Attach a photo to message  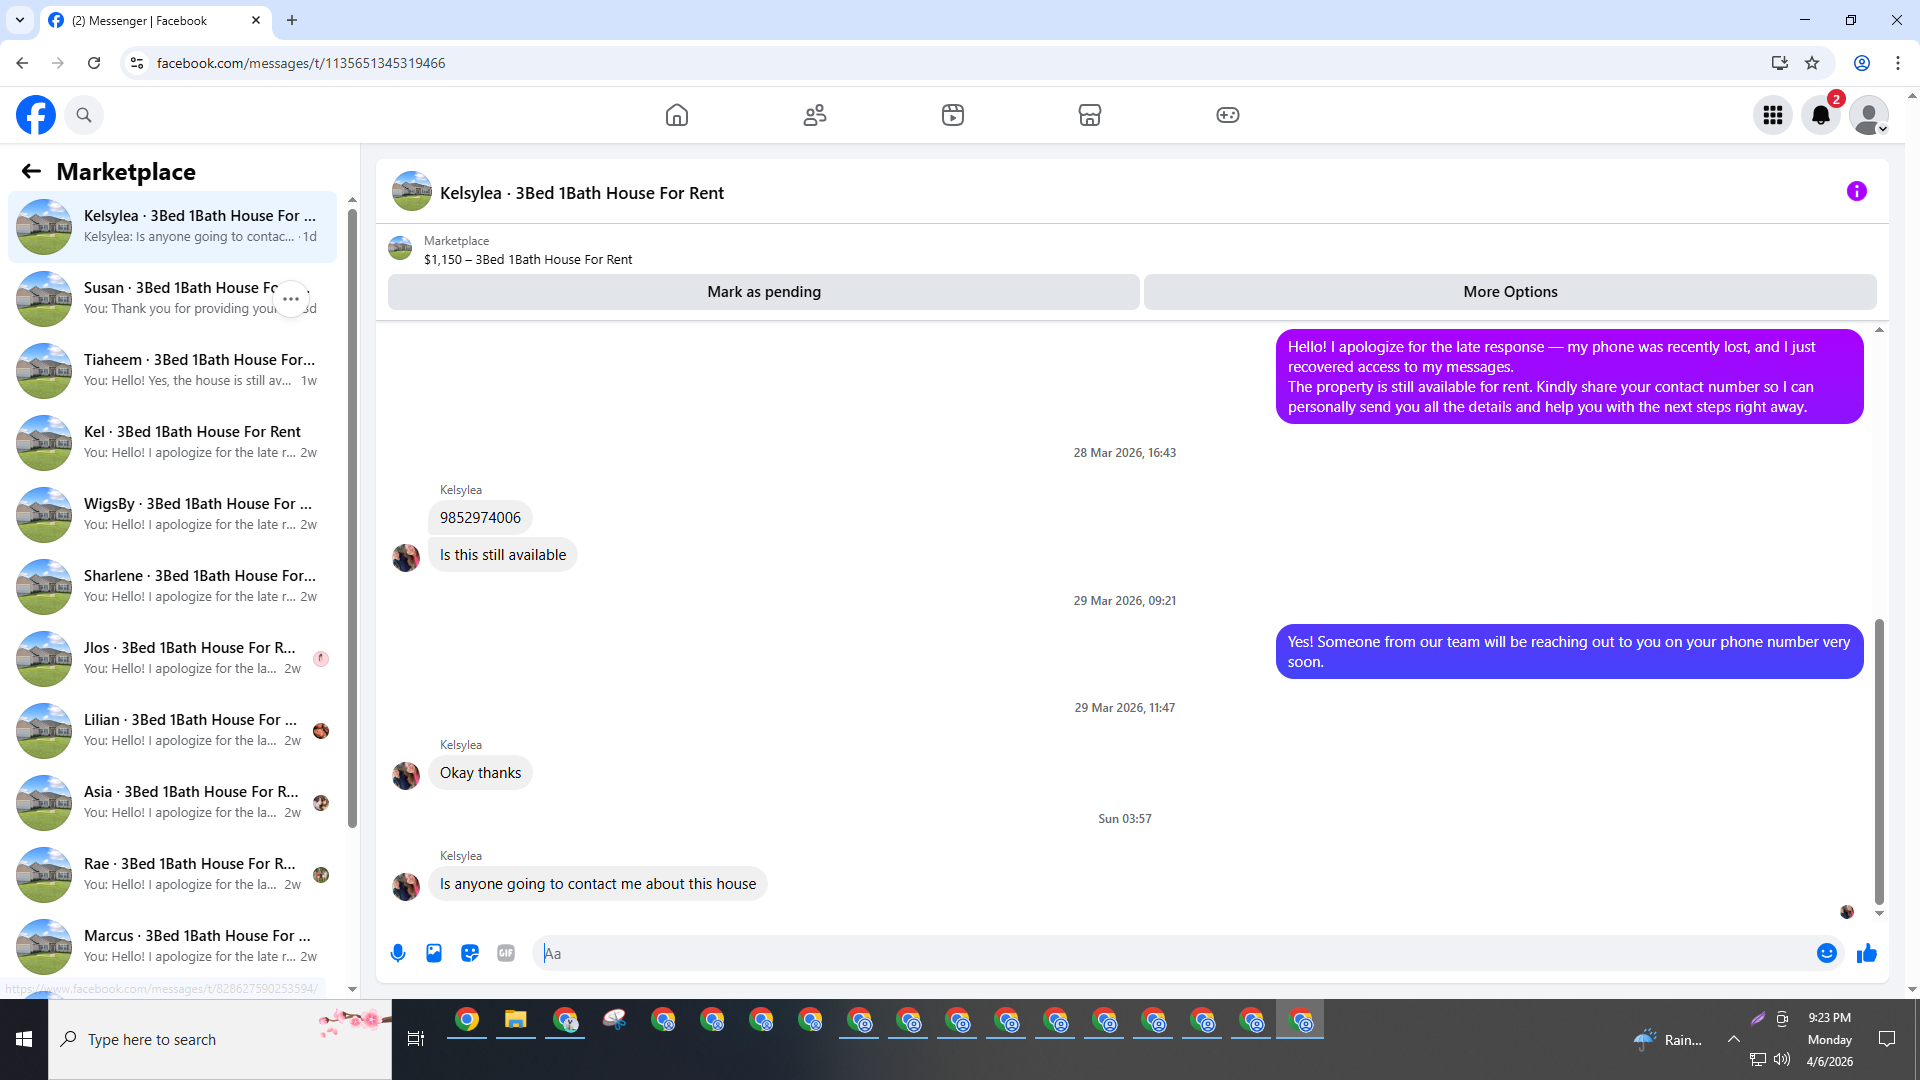[434, 953]
